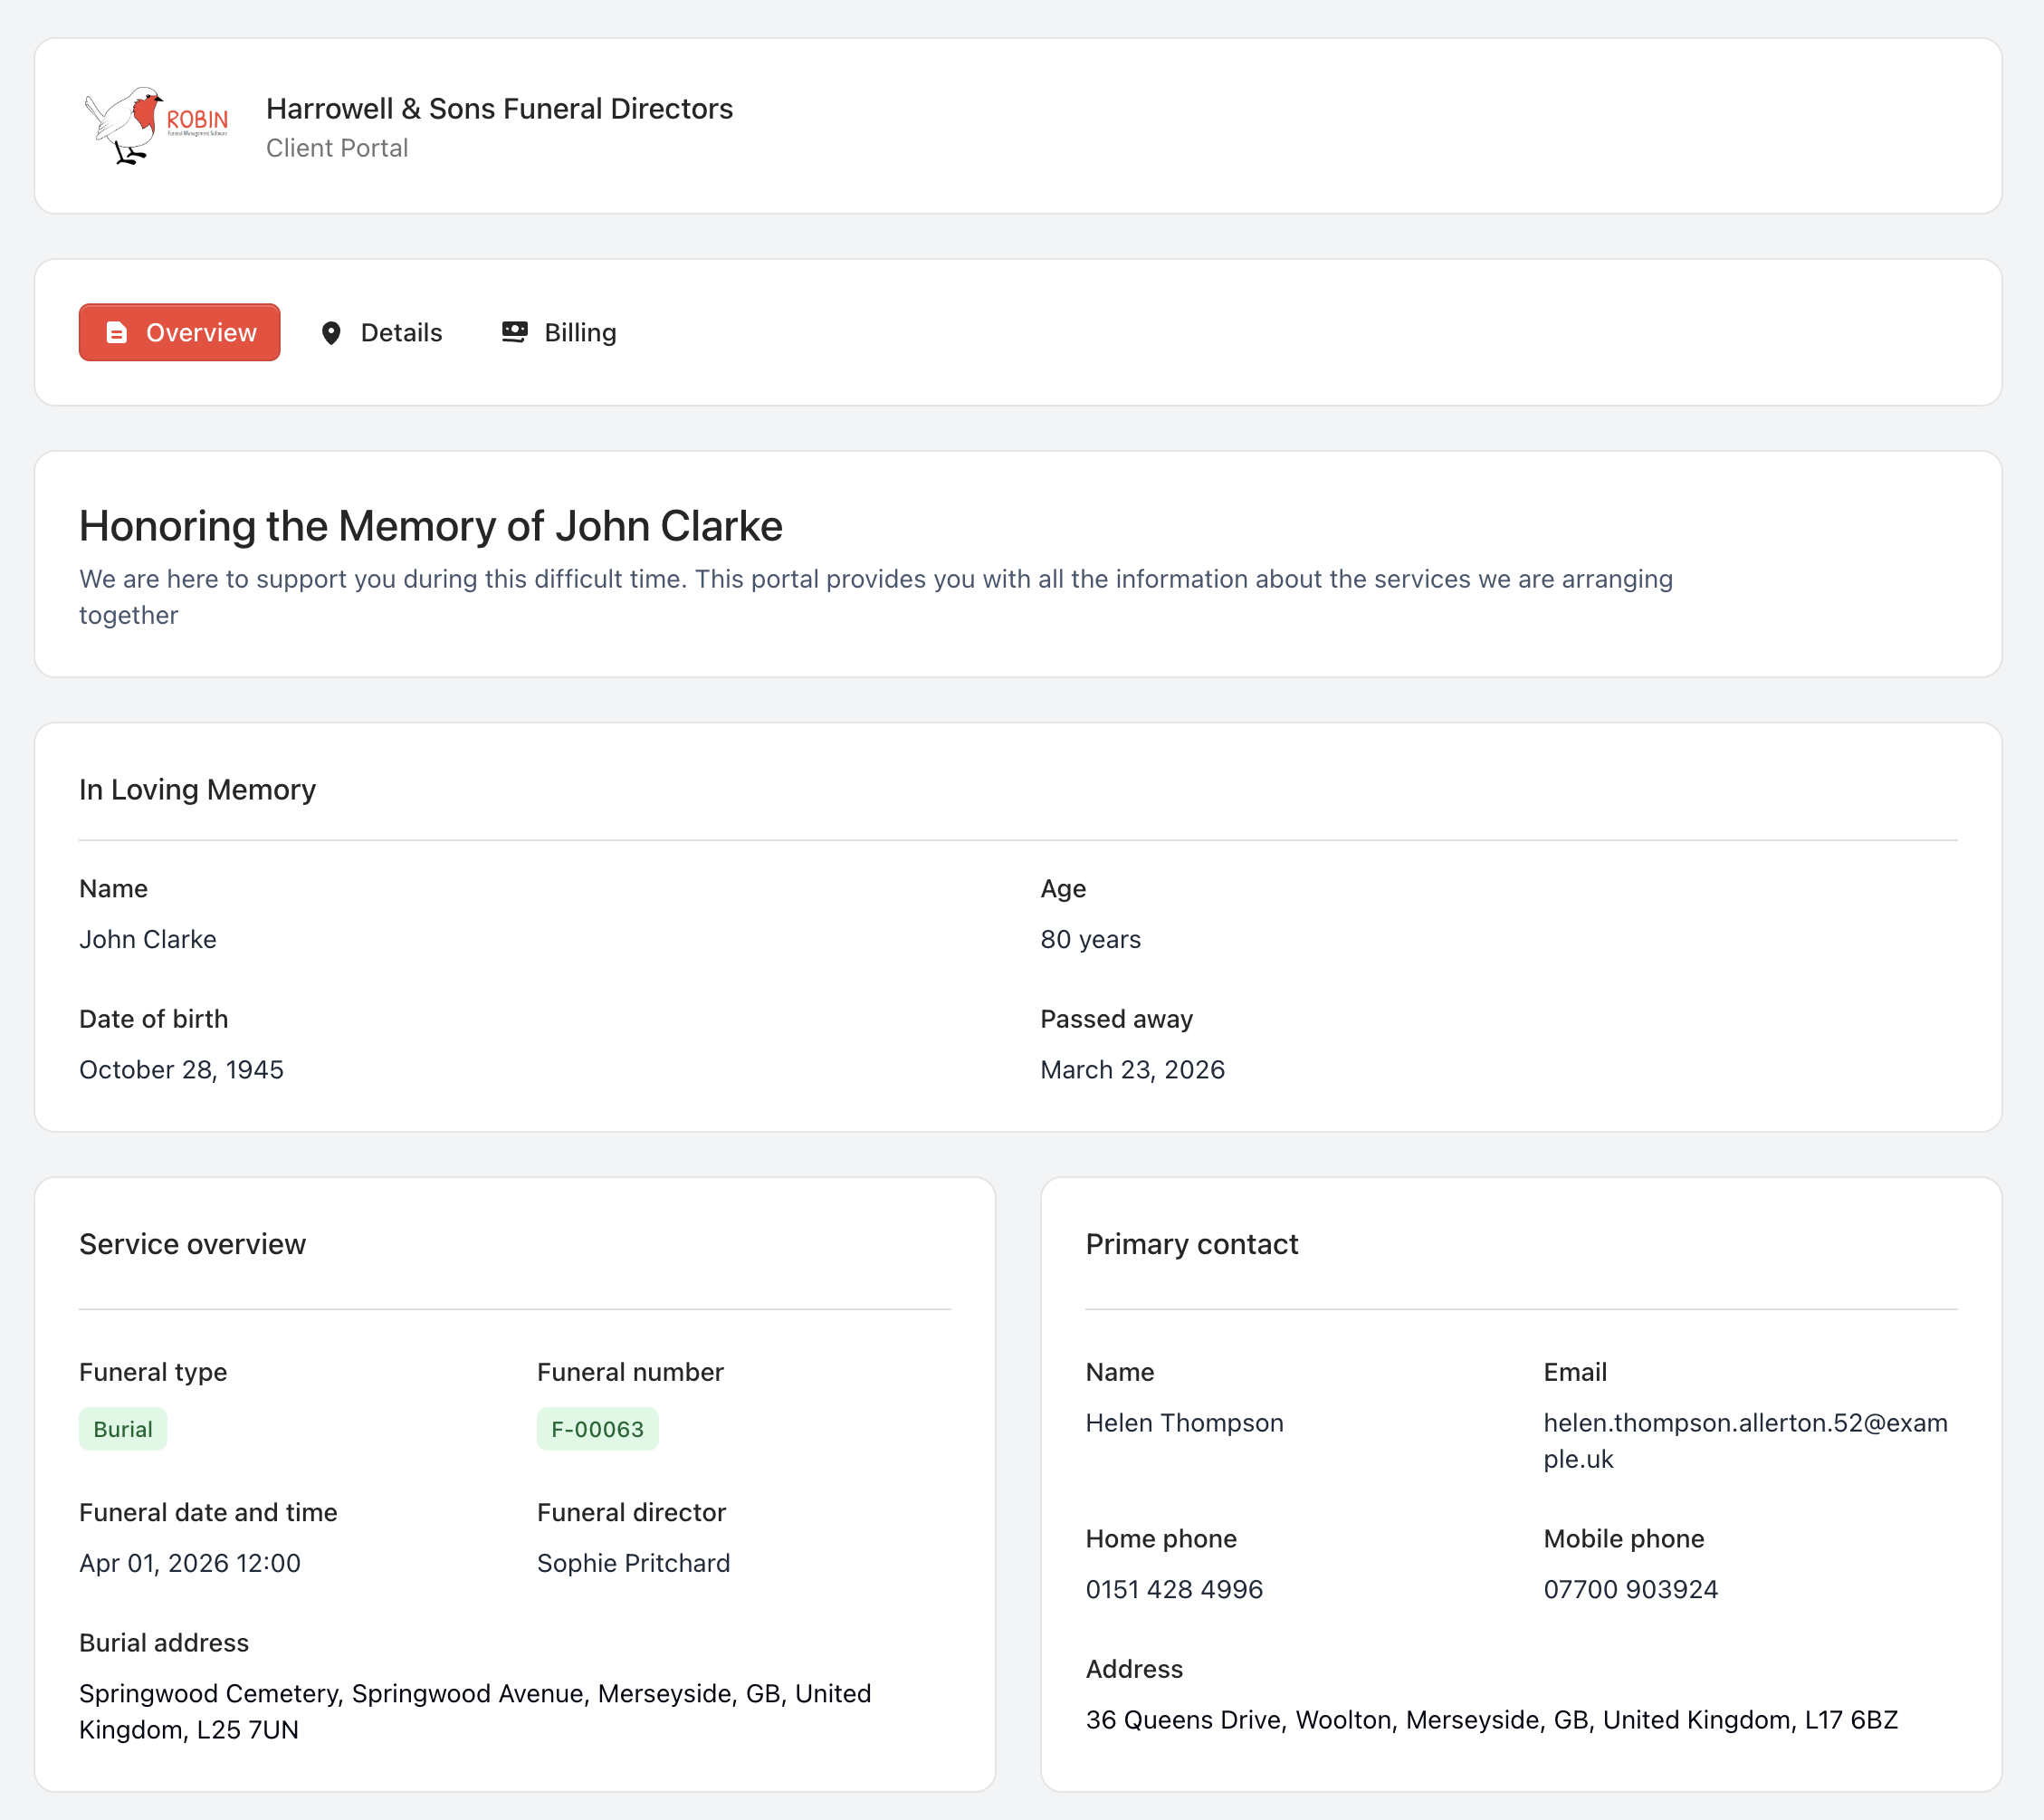Switch to the Details tab

pos(382,333)
